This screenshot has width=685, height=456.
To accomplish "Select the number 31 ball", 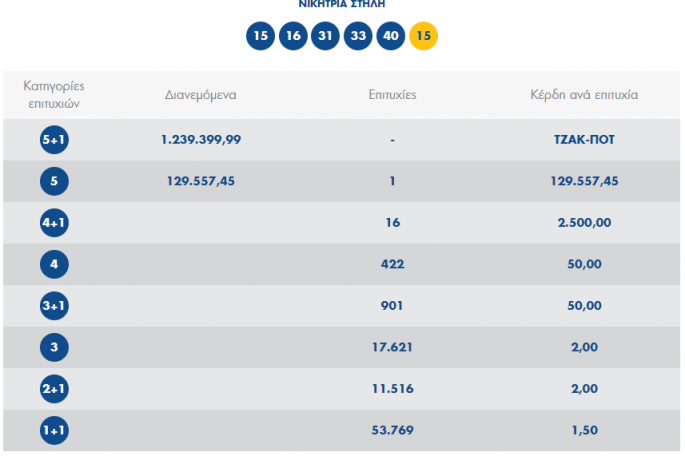I will [325, 36].
